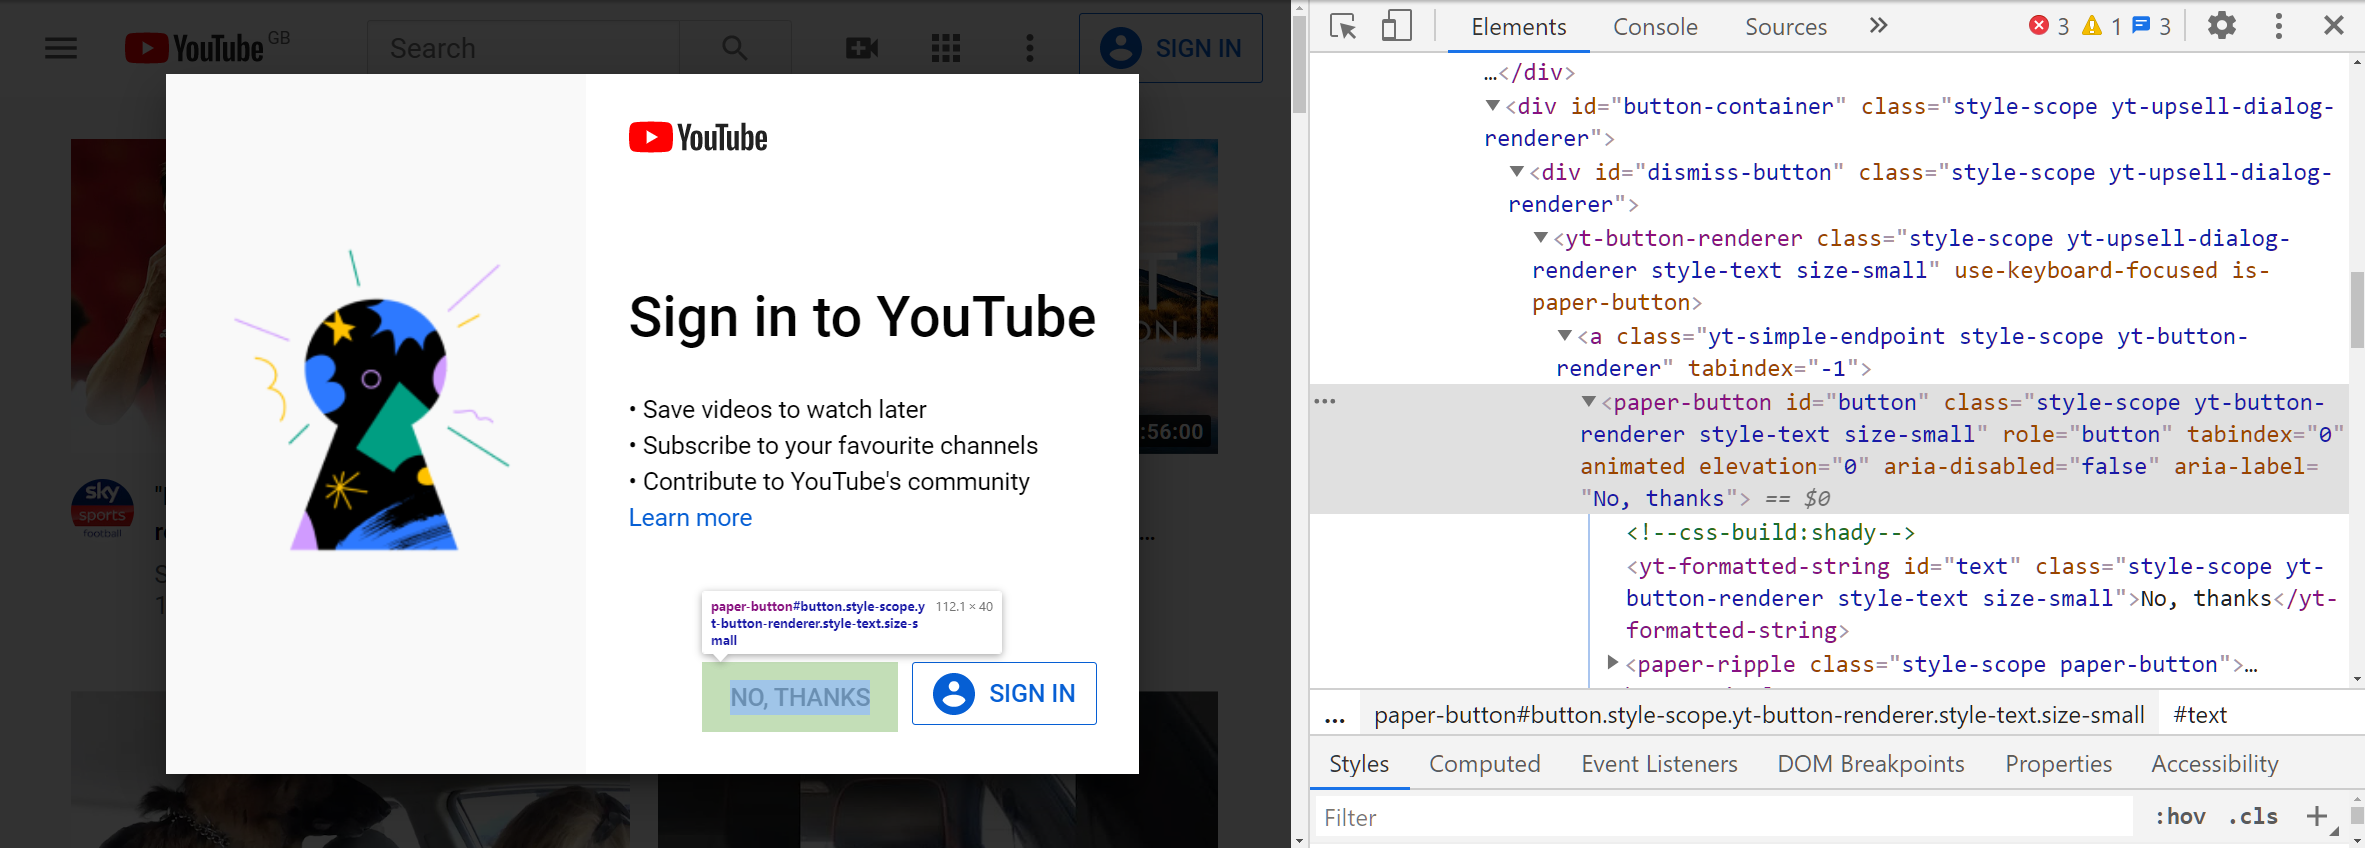Collapse the div#dismiss-button node
2365x848 pixels.
(1517, 171)
